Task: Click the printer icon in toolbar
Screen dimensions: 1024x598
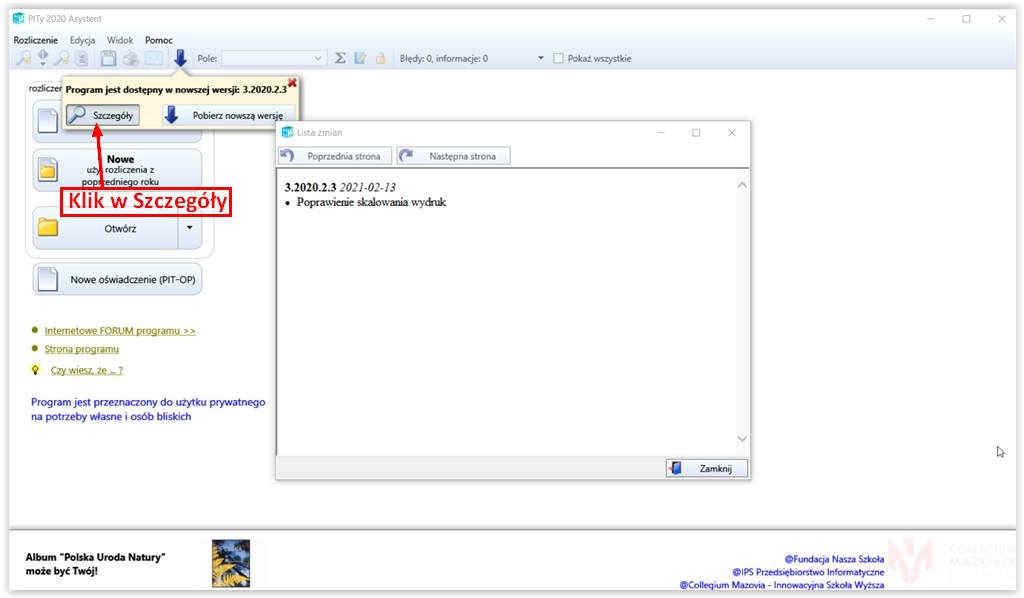Action: coord(130,58)
